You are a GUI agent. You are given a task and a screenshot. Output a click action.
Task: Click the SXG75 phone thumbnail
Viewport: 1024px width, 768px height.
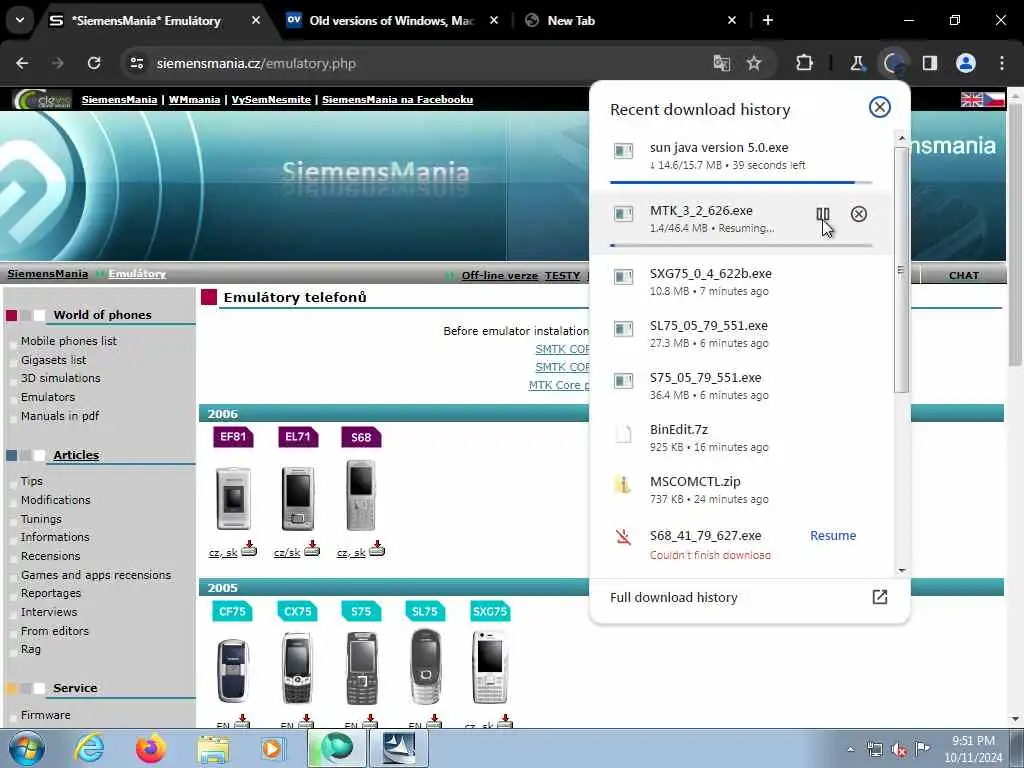point(490,667)
